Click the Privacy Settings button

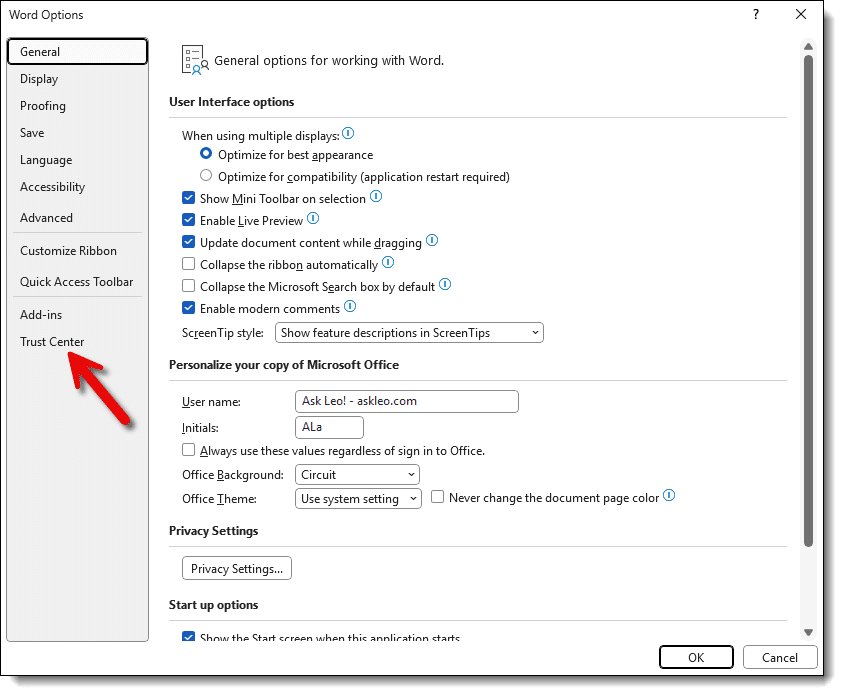click(x=236, y=569)
